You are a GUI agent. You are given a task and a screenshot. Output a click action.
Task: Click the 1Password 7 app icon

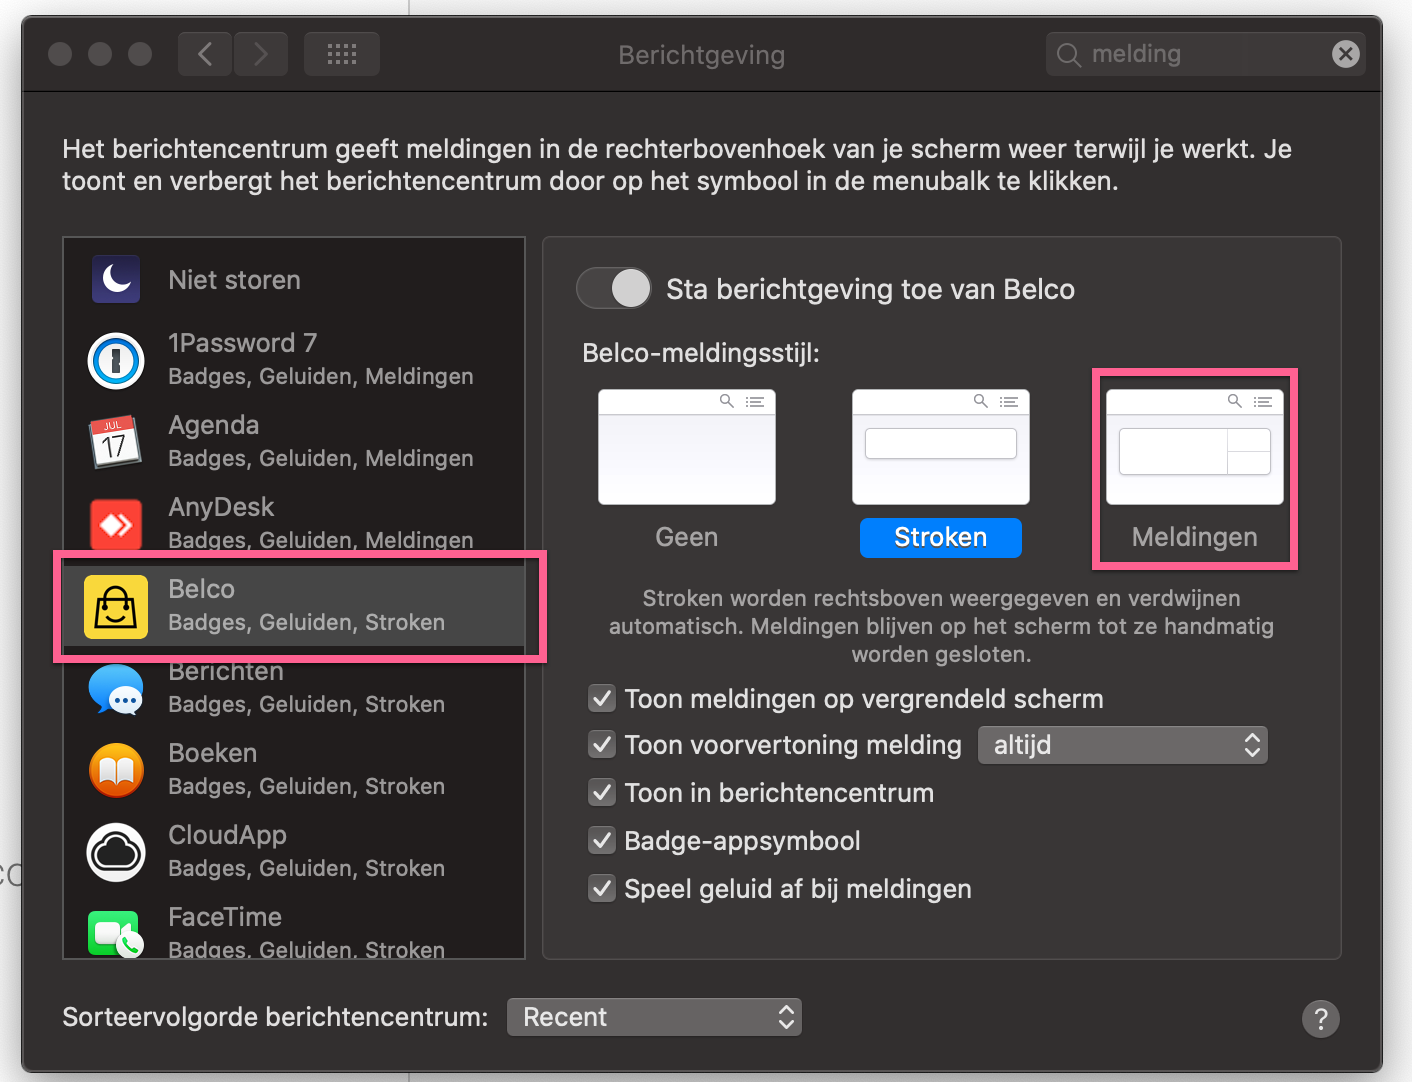coord(116,361)
